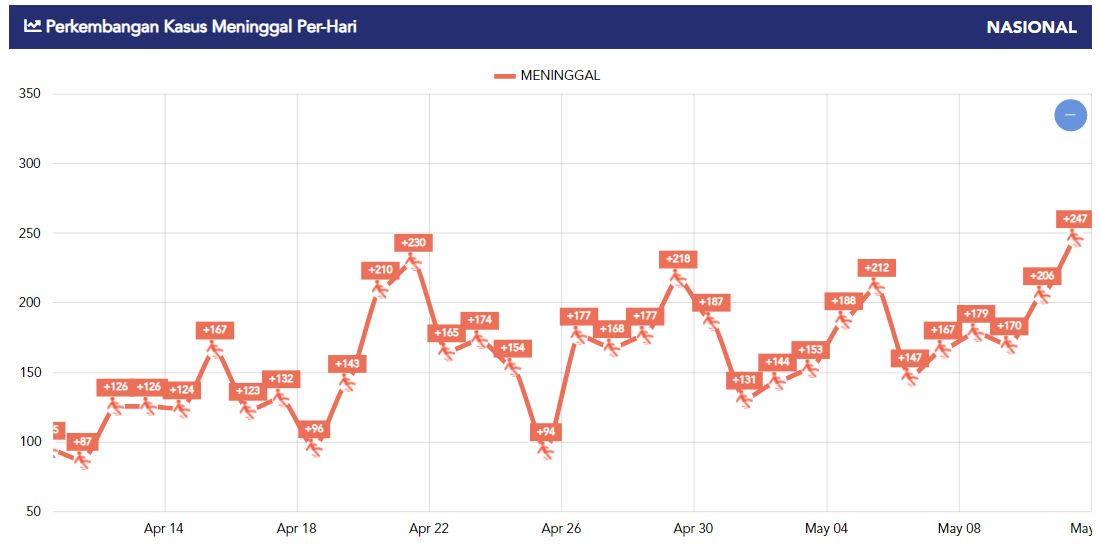
Task: Click the +206 data label
Action: pos(1042,276)
